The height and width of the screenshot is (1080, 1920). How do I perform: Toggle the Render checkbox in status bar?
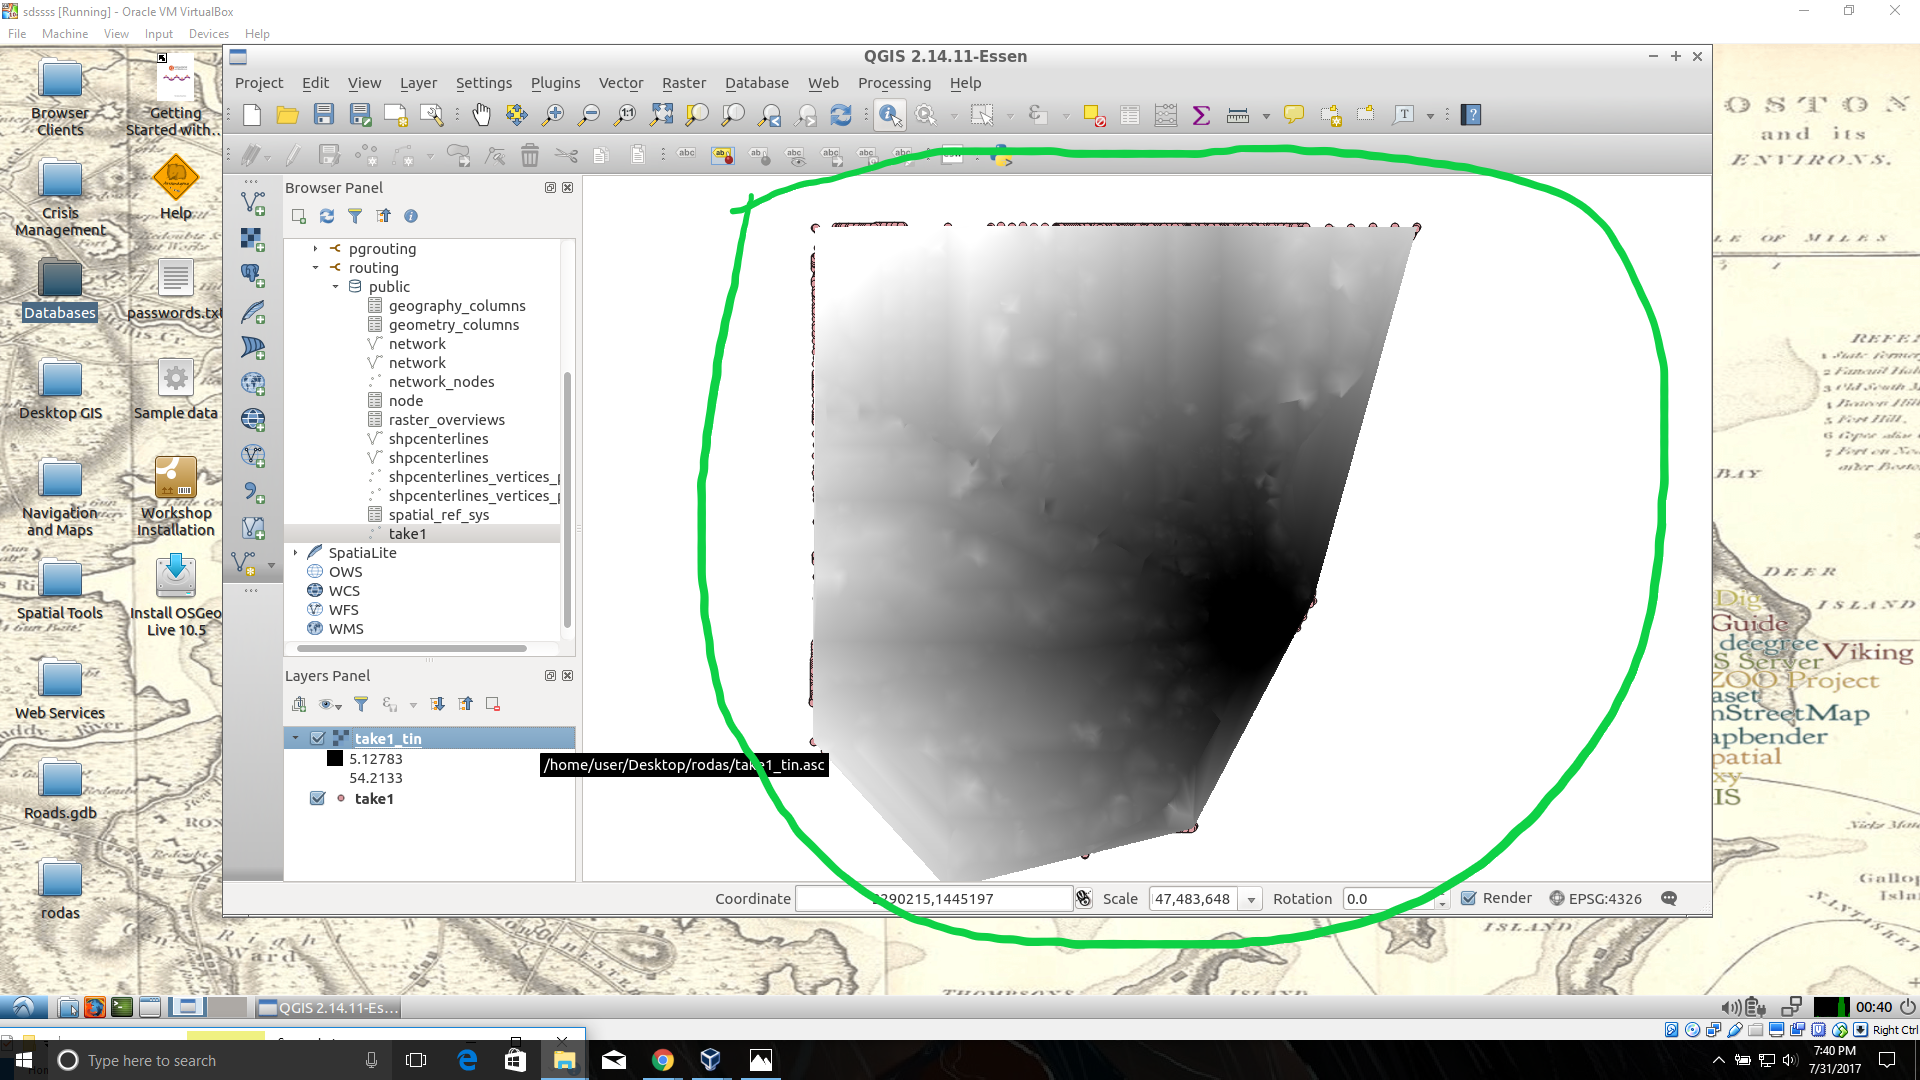click(1469, 898)
